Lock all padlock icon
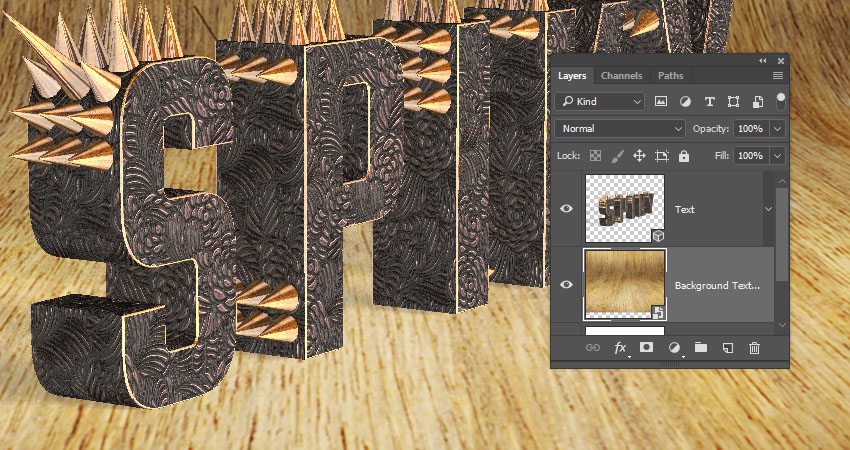Viewport: 850px width, 450px height. 684,156
